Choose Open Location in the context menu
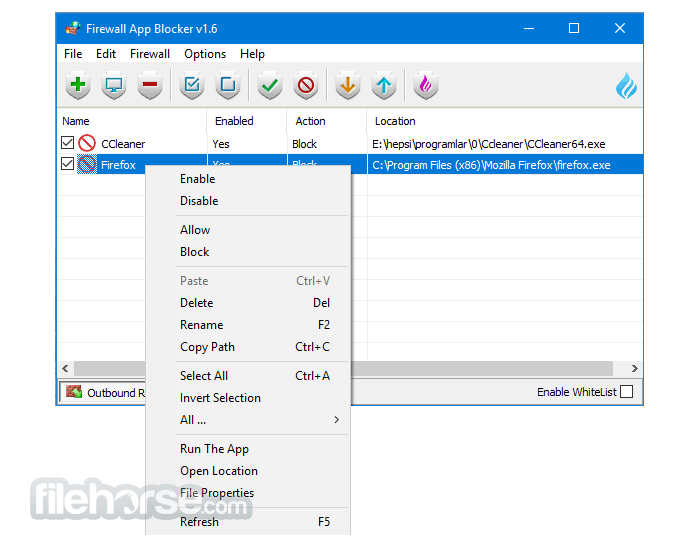 point(248,471)
